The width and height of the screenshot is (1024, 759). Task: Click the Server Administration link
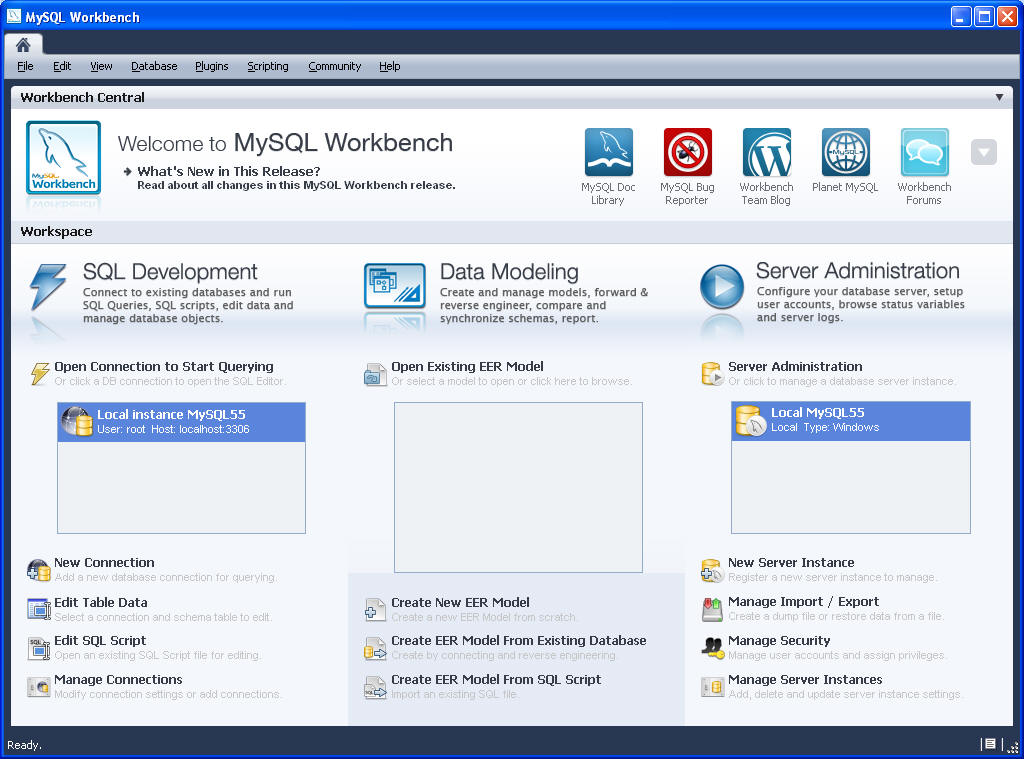[795, 366]
